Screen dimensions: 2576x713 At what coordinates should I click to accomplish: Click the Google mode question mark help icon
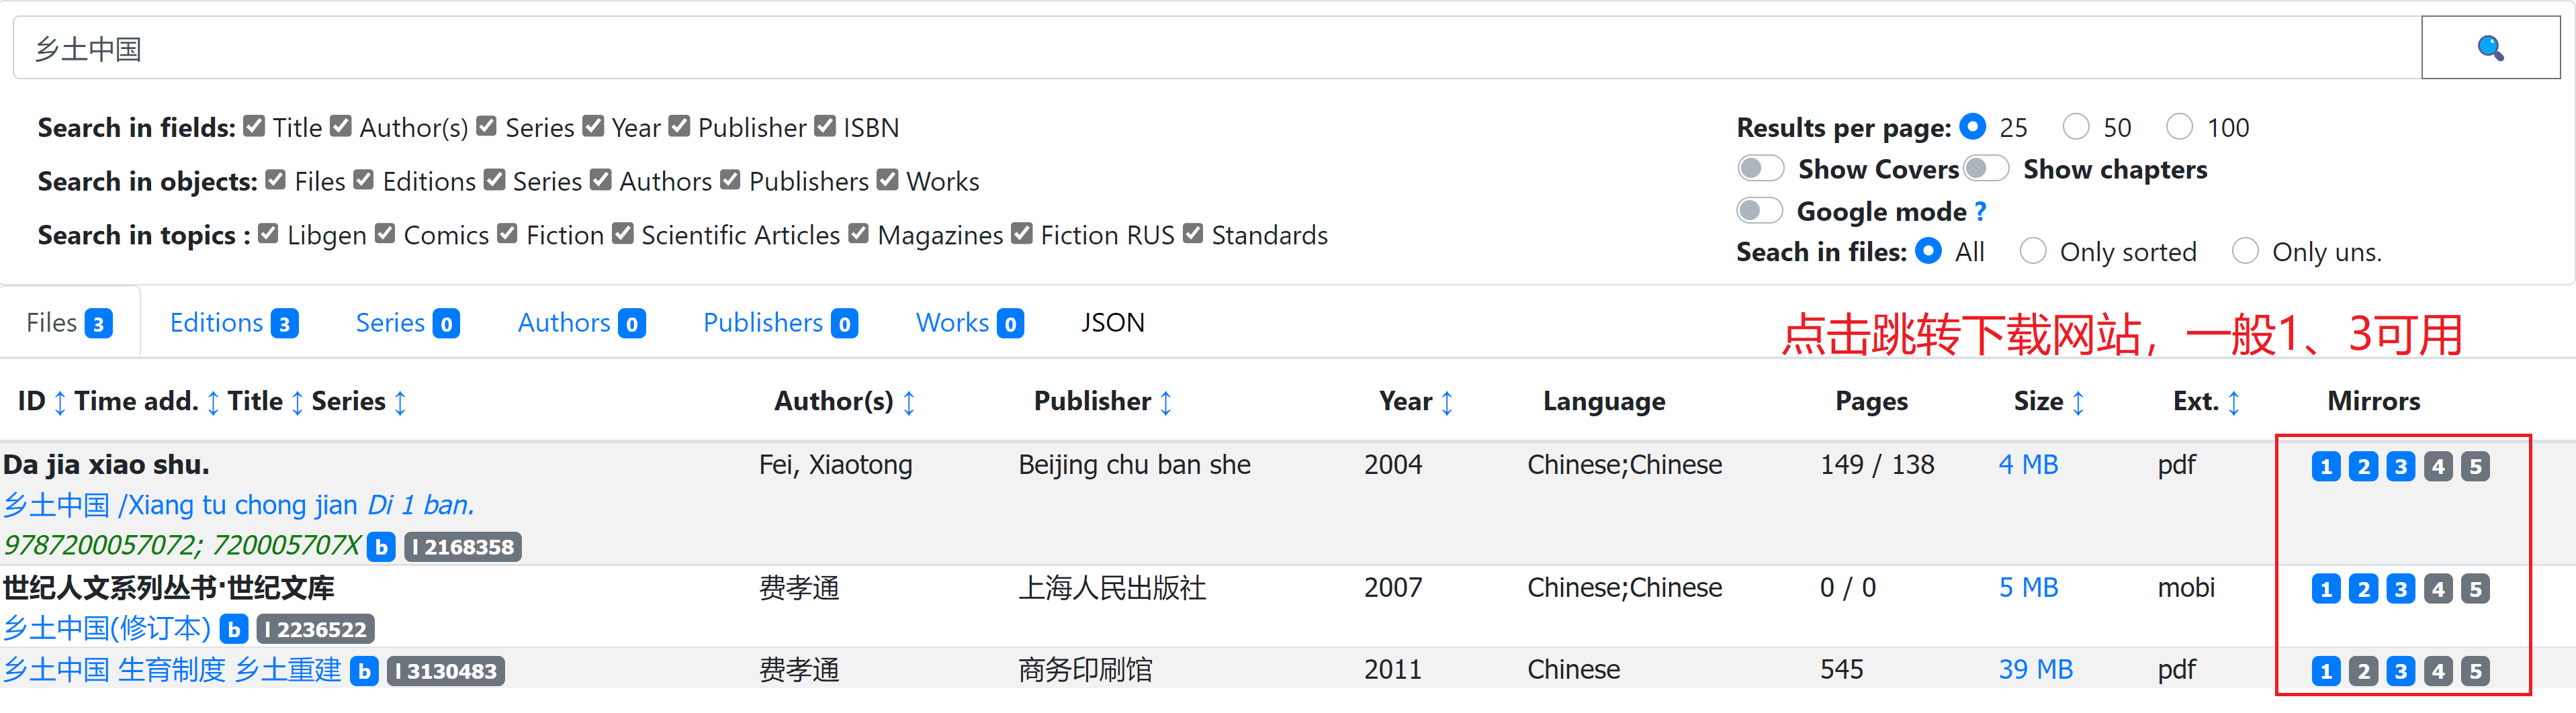coord(1980,212)
